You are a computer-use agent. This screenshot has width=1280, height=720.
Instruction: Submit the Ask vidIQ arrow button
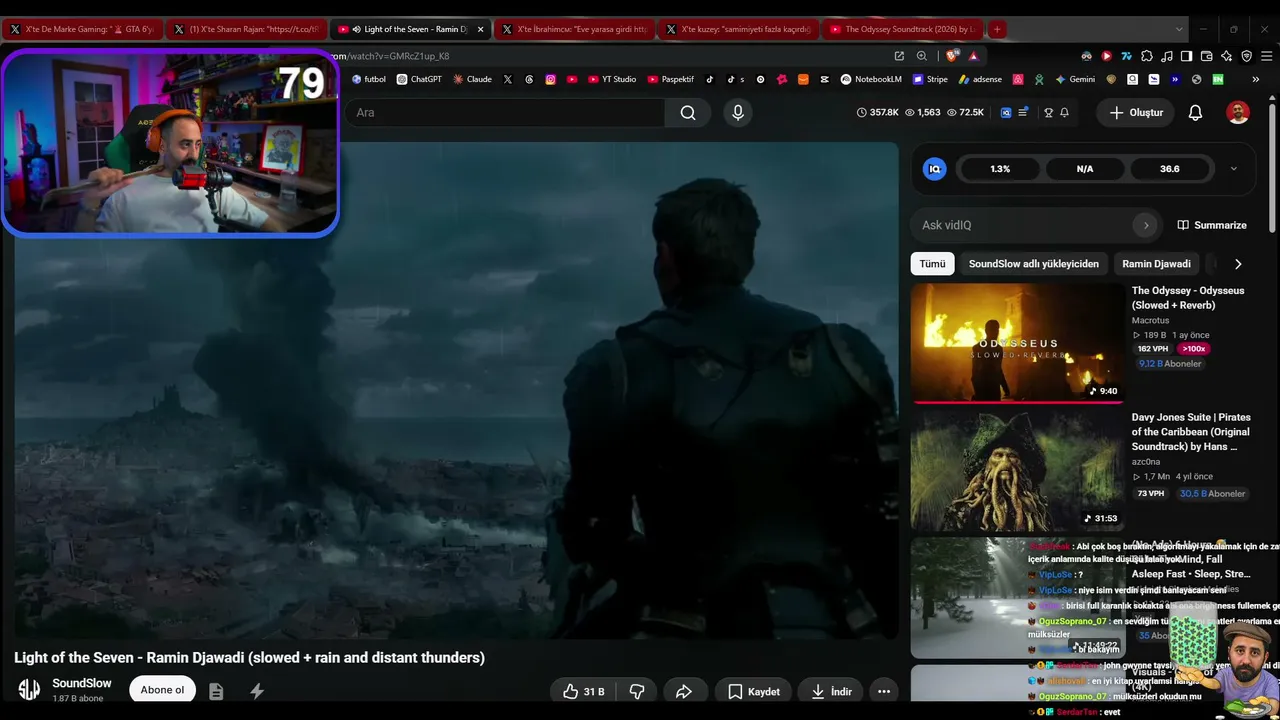pyautogui.click(x=1146, y=225)
